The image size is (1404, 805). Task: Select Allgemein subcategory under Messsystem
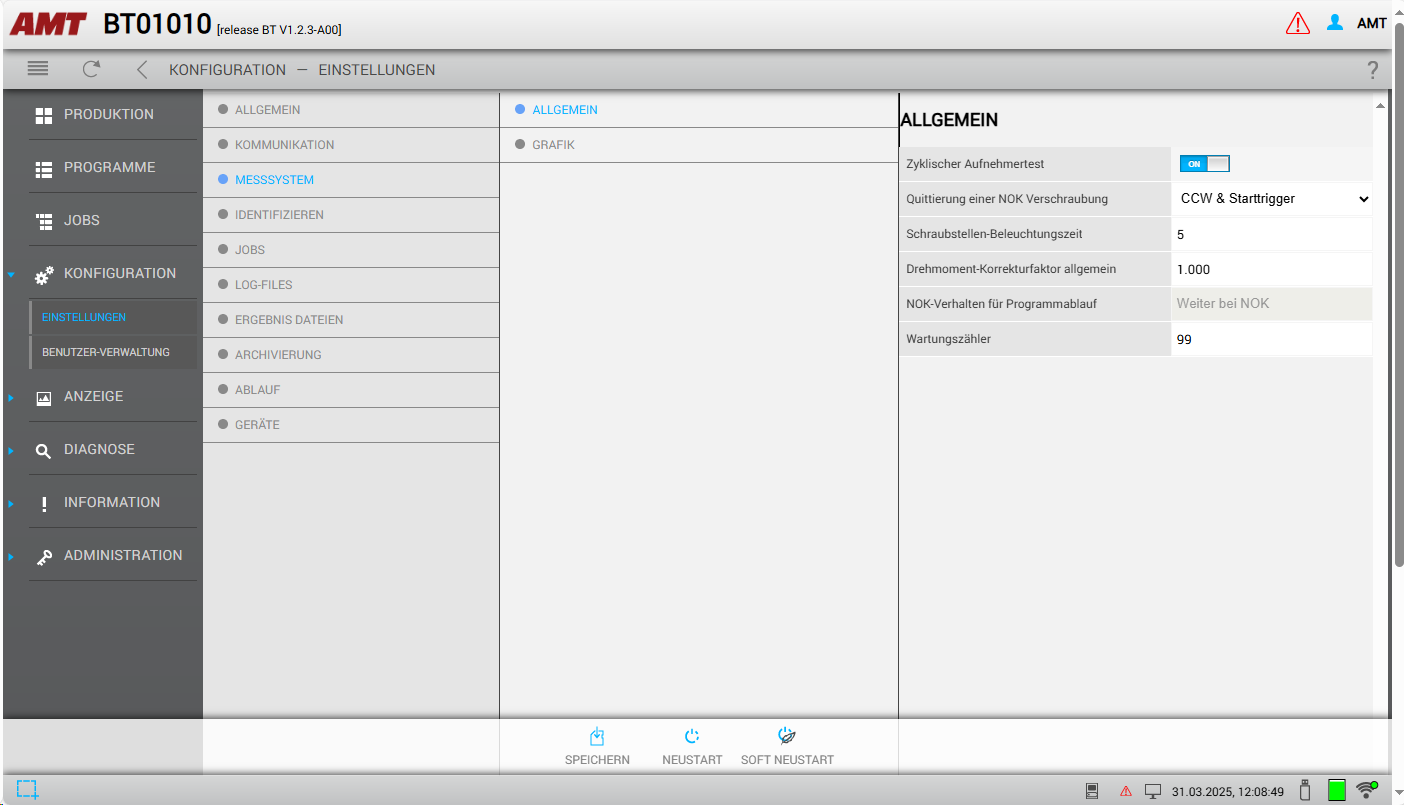699,110
